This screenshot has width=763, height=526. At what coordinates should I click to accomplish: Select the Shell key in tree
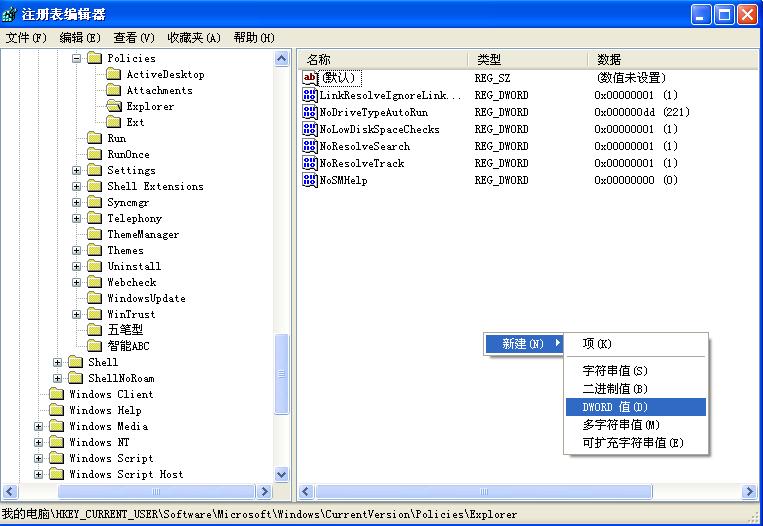pyautogui.click(x=103, y=362)
